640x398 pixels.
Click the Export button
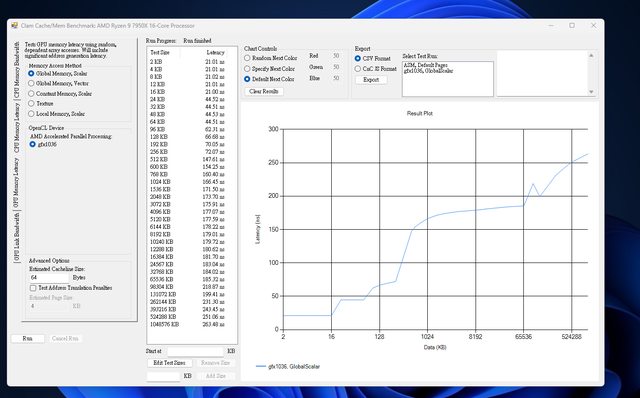pos(371,80)
